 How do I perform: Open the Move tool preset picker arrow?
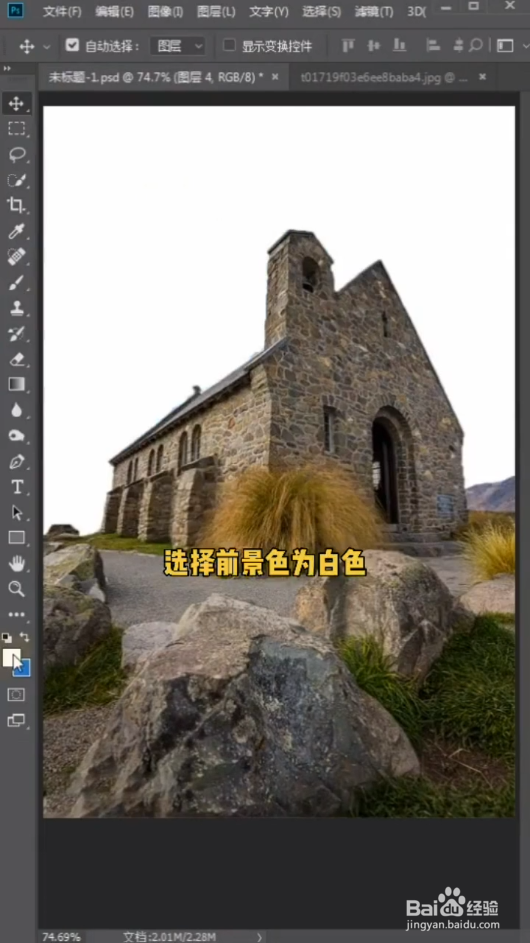(47, 46)
